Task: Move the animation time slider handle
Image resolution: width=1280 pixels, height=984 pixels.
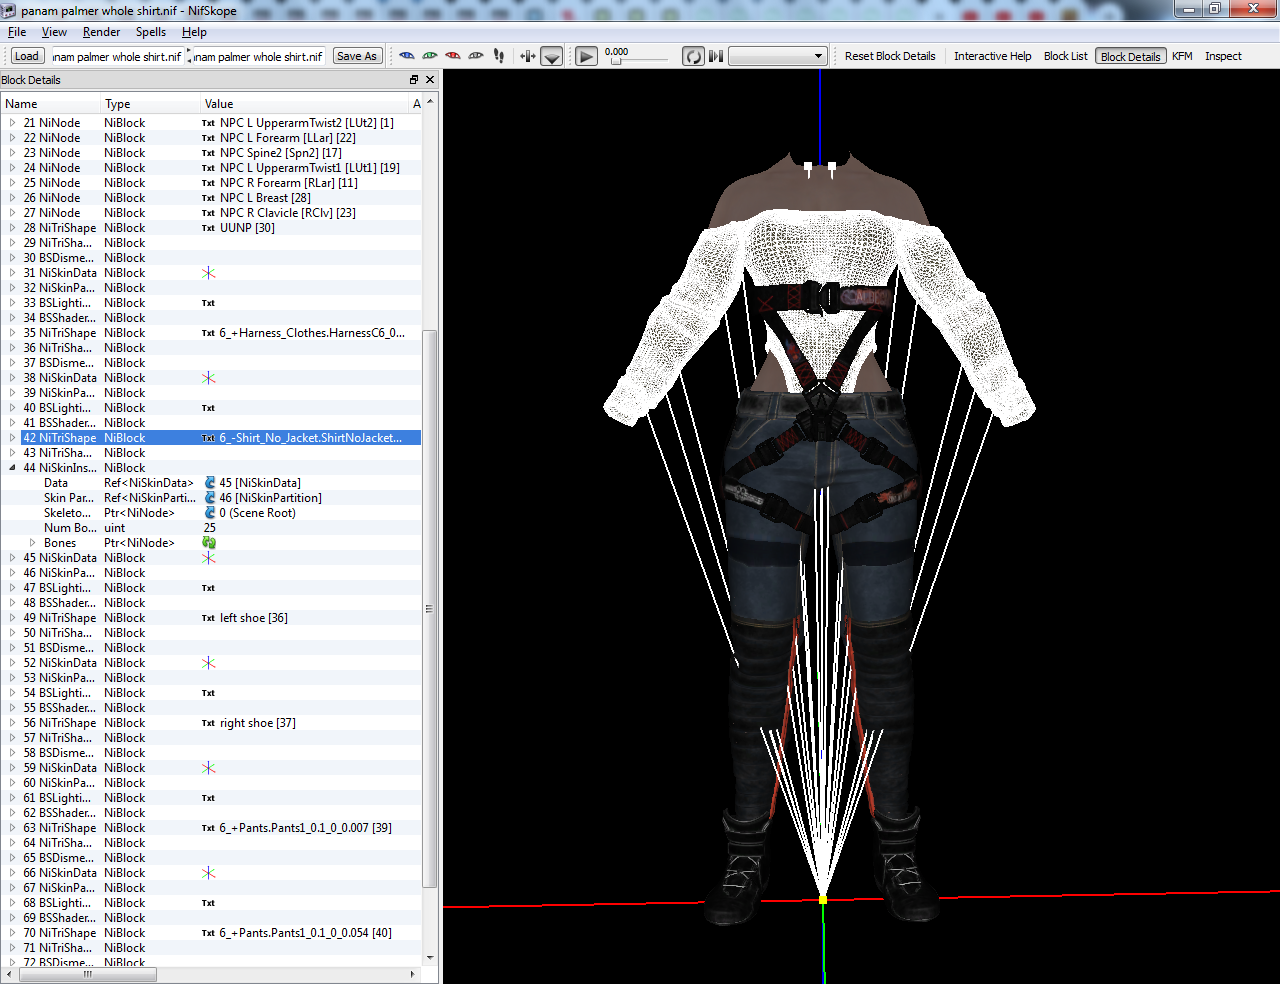Action: [616, 62]
